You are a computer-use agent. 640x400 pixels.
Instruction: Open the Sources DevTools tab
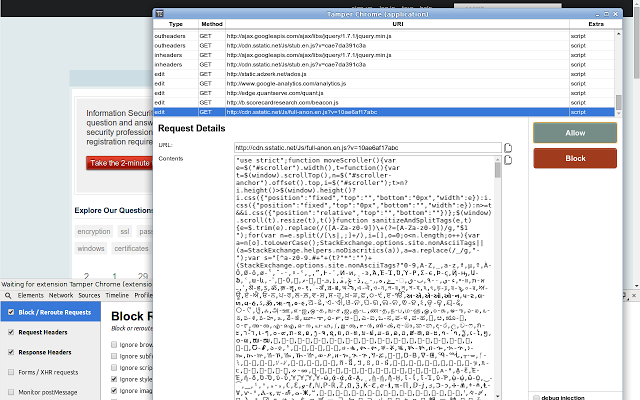89,295
